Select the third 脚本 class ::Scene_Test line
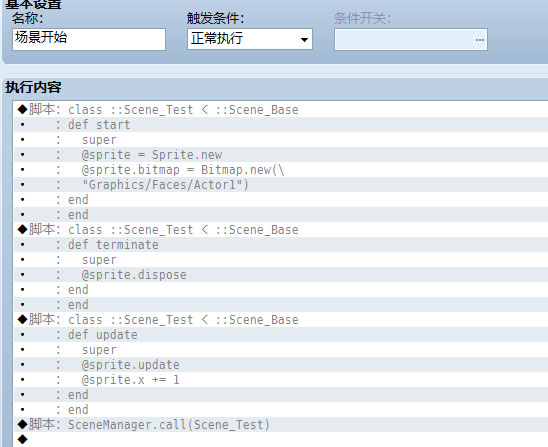The image size is (548, 447). click(281, 320)
